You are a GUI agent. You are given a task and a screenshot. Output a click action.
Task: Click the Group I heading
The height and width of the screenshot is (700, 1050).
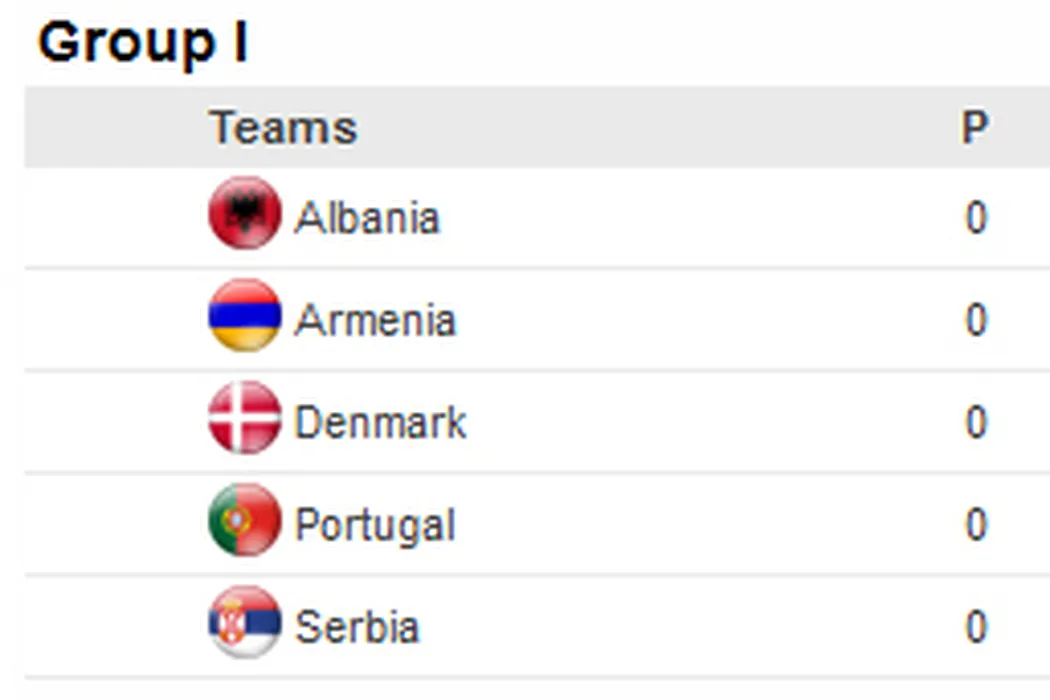tap(142, 44)
